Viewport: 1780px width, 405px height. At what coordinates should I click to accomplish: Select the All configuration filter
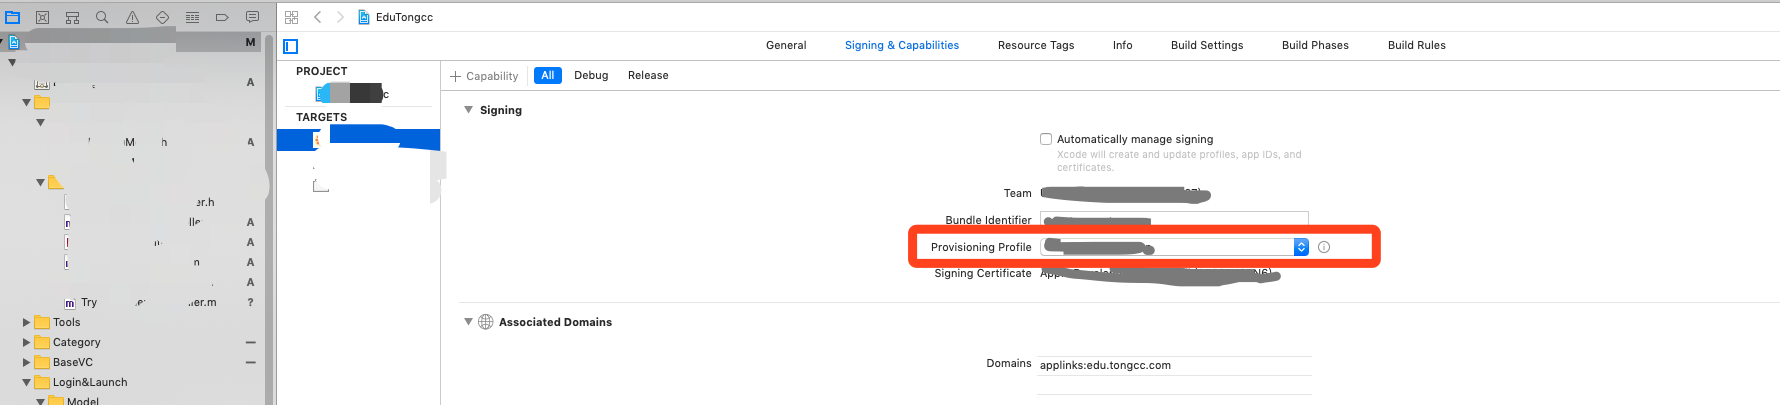coord(548,75)
